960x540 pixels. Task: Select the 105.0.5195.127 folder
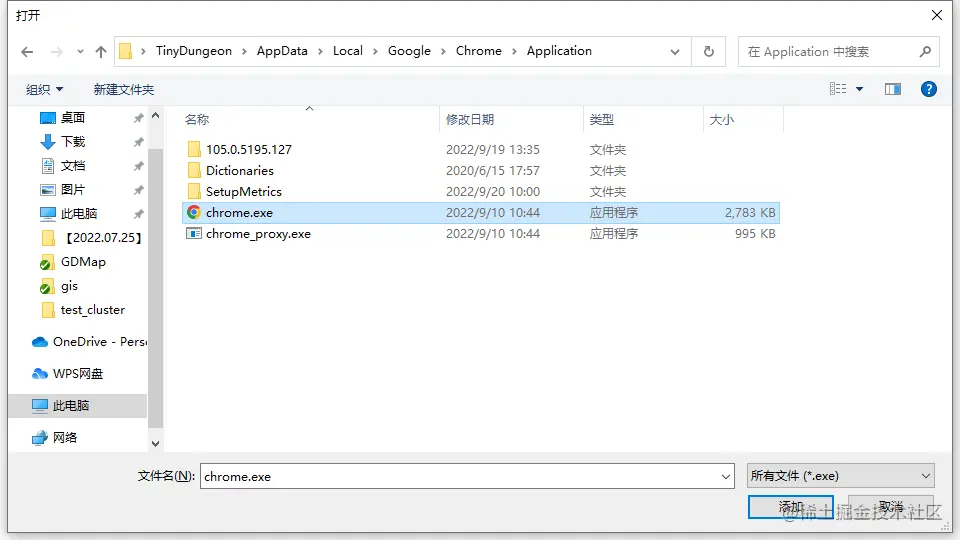coord(249,149)
